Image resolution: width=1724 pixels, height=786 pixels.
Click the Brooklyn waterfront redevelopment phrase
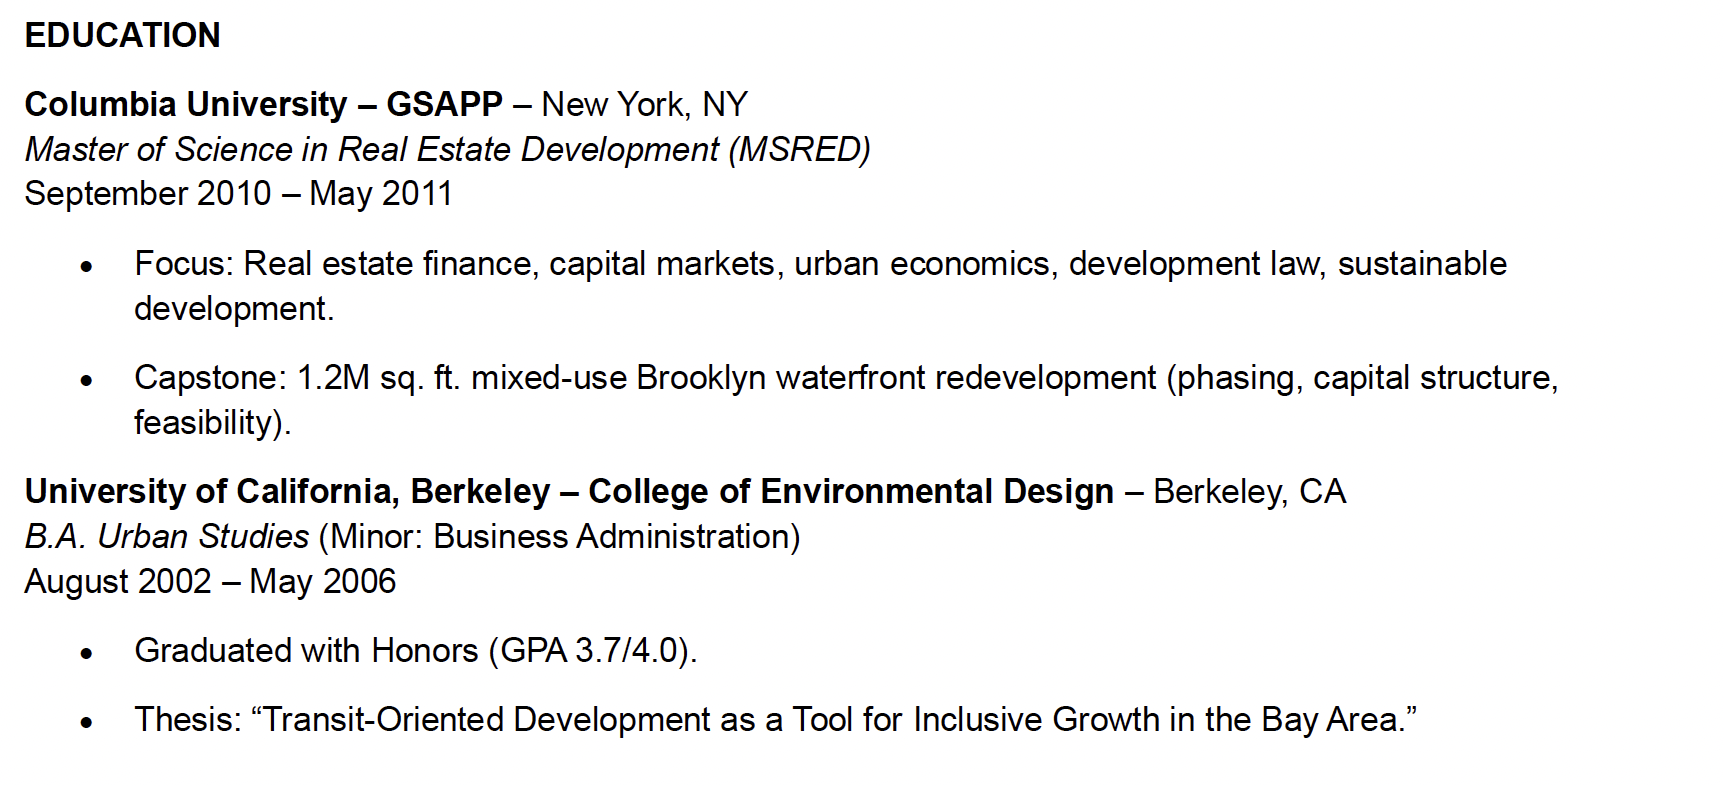[x=896, y=378]
